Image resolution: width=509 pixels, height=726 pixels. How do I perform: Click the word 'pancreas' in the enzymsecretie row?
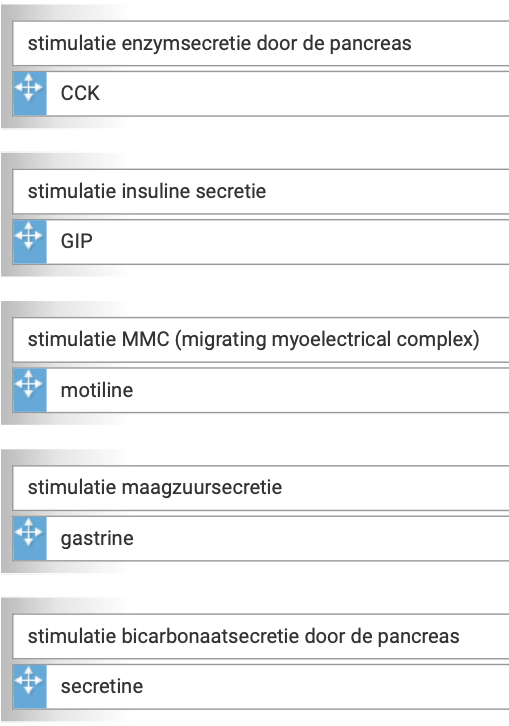[371, 44]
